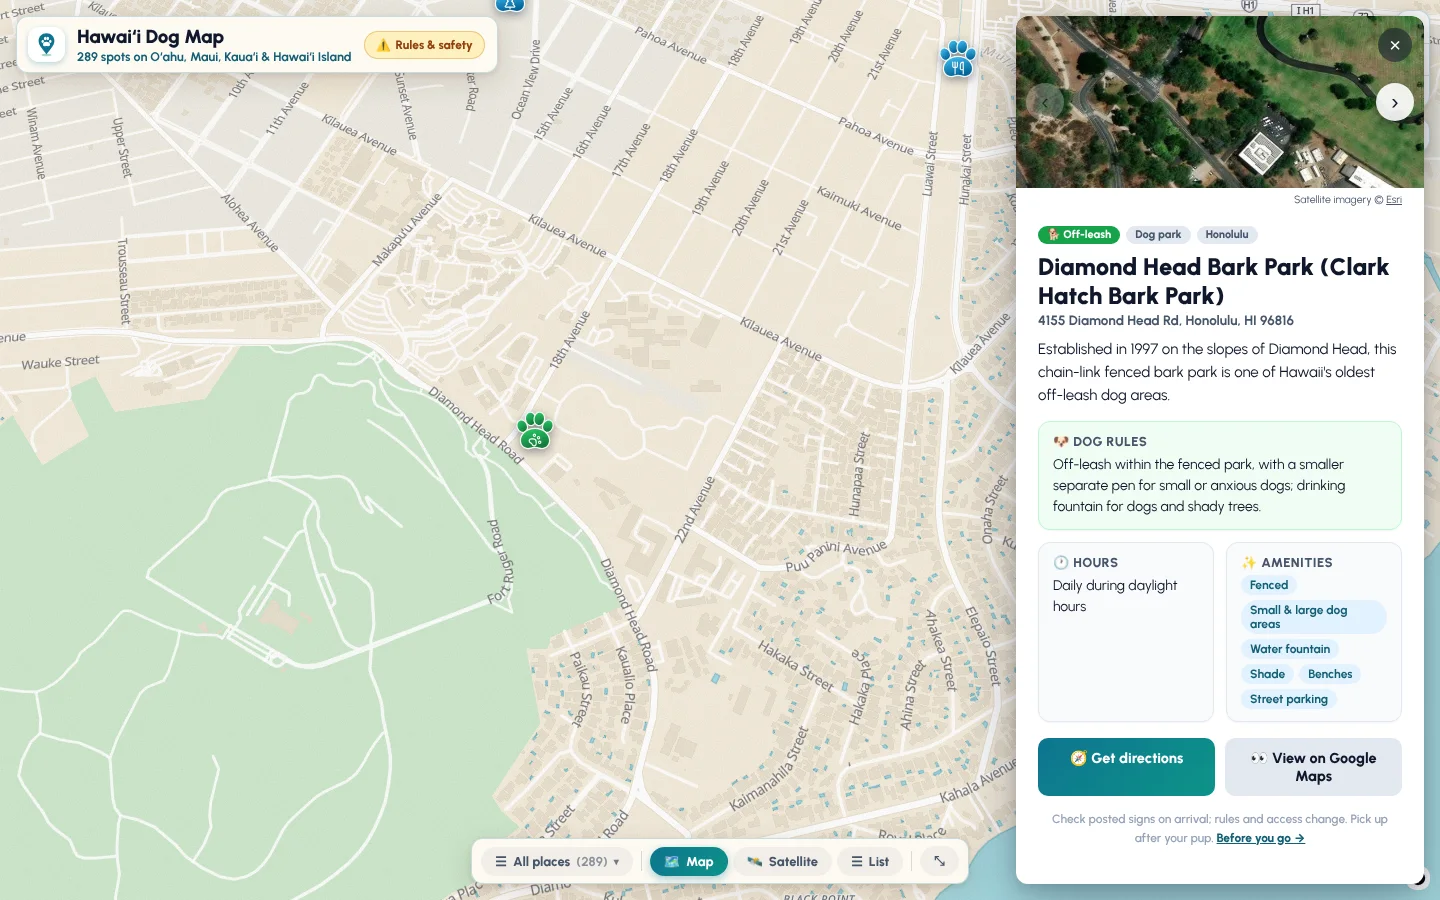1440x900 pixels.
Task: Switch to Satellite view
Action: click(783, 862)
